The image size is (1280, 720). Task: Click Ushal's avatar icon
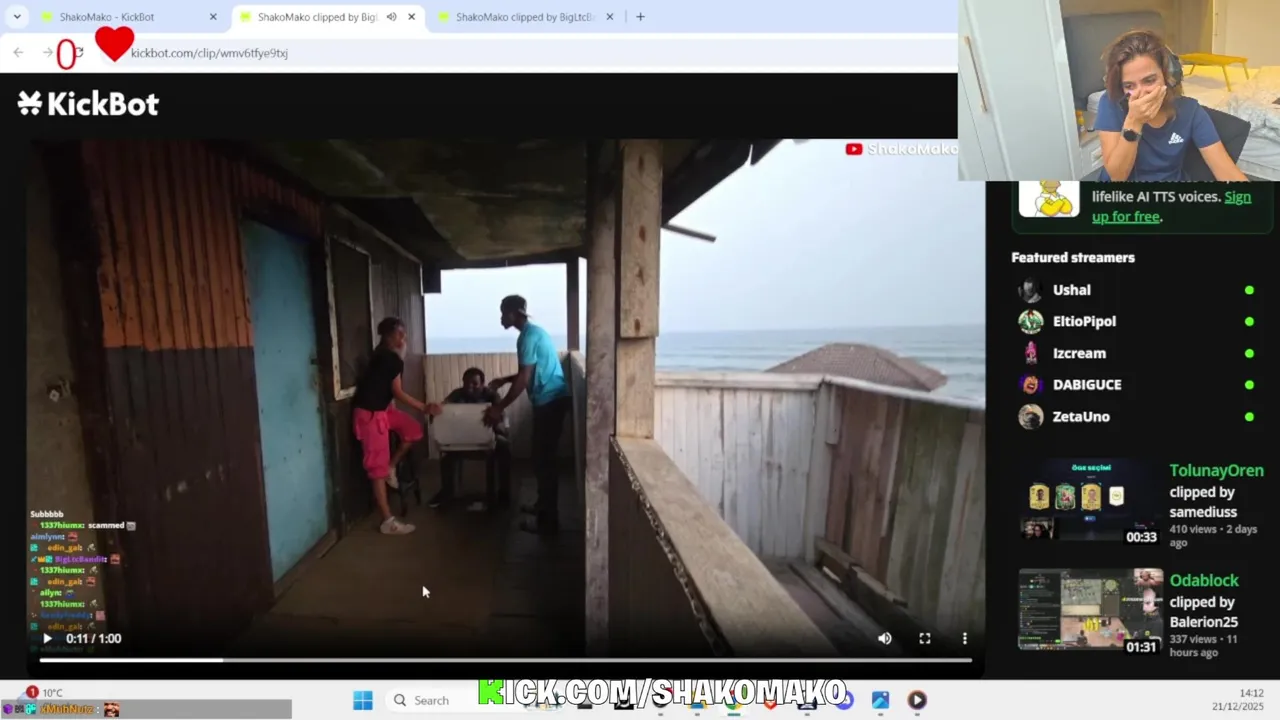(1030, 290)
